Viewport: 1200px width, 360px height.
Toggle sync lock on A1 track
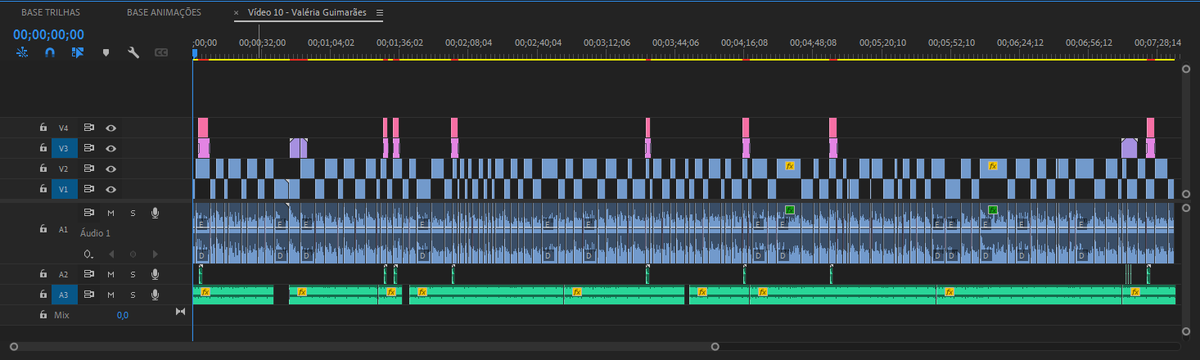pos(89,212)
